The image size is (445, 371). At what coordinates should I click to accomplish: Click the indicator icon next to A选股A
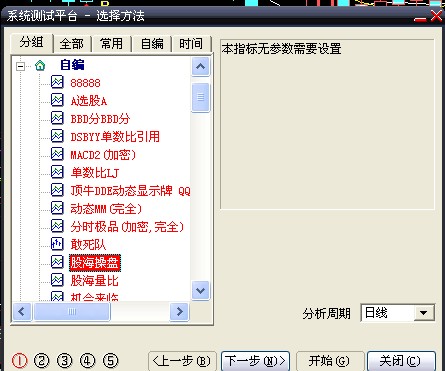(57, 100)
